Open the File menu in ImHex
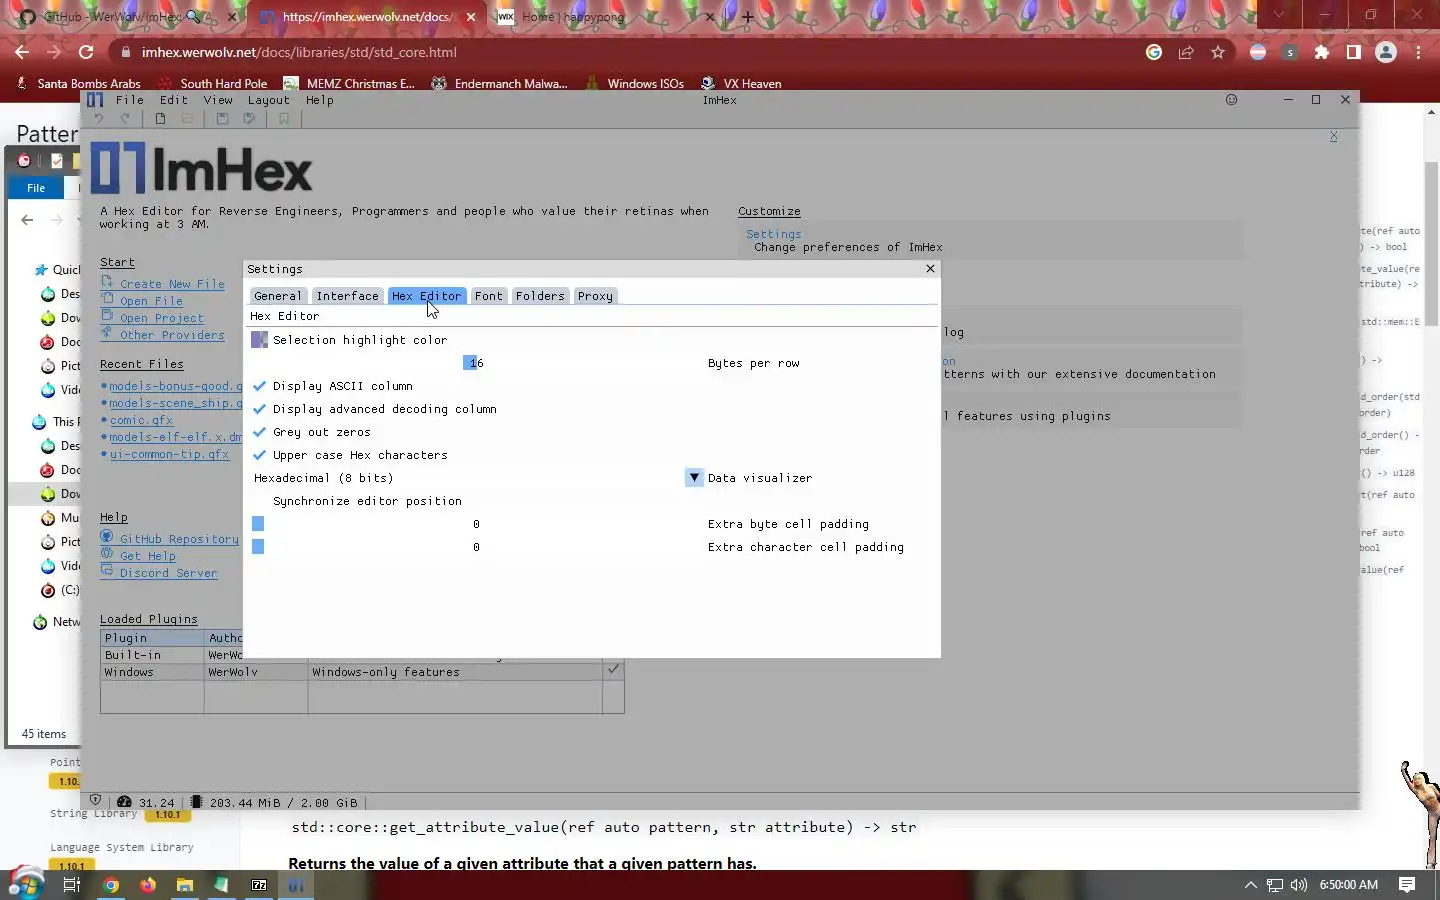The width and height of the screenshot is (1440, 900). tap(130, 100)
